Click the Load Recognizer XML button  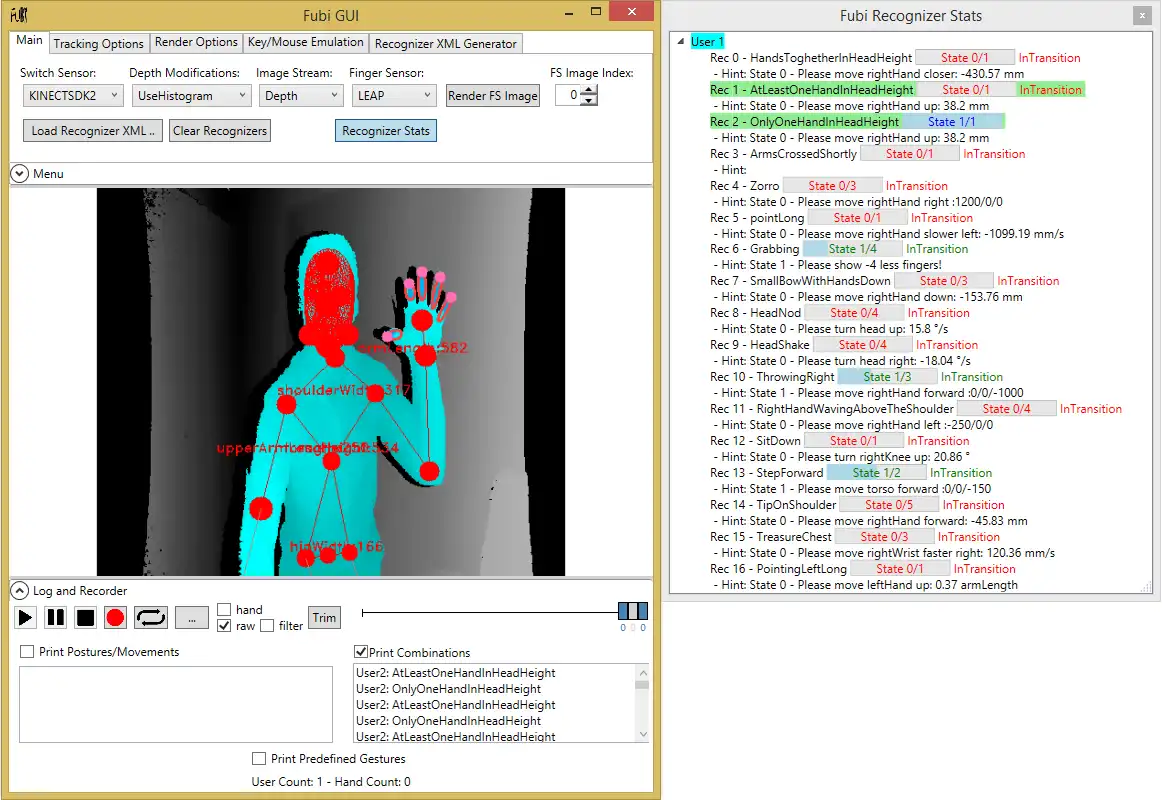click(x=92, y=131)
